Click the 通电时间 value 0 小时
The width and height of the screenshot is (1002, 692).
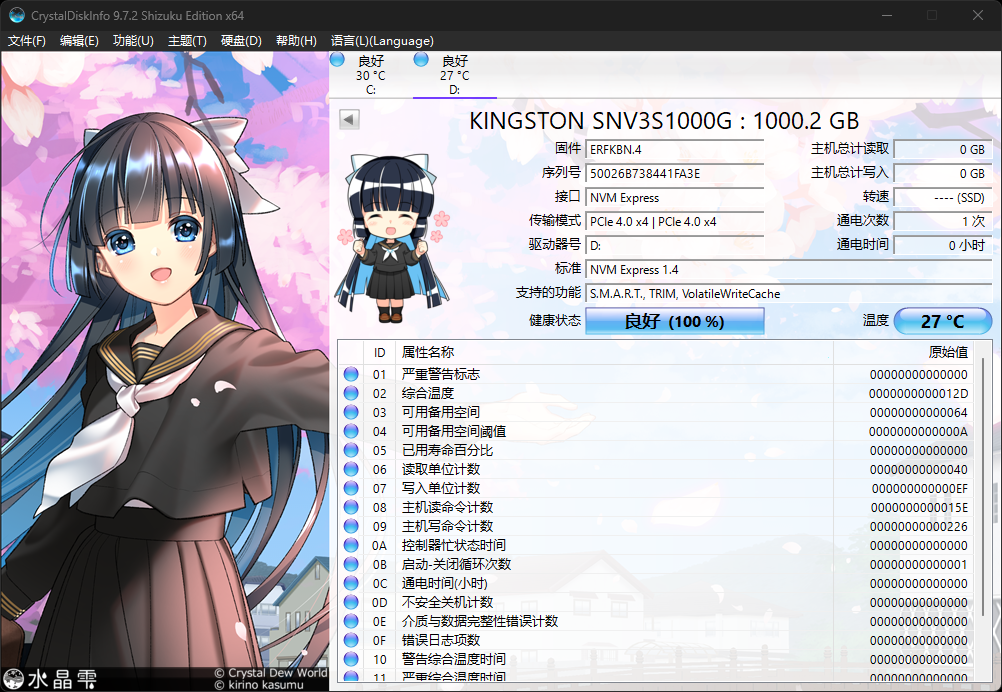coord(943,245)
